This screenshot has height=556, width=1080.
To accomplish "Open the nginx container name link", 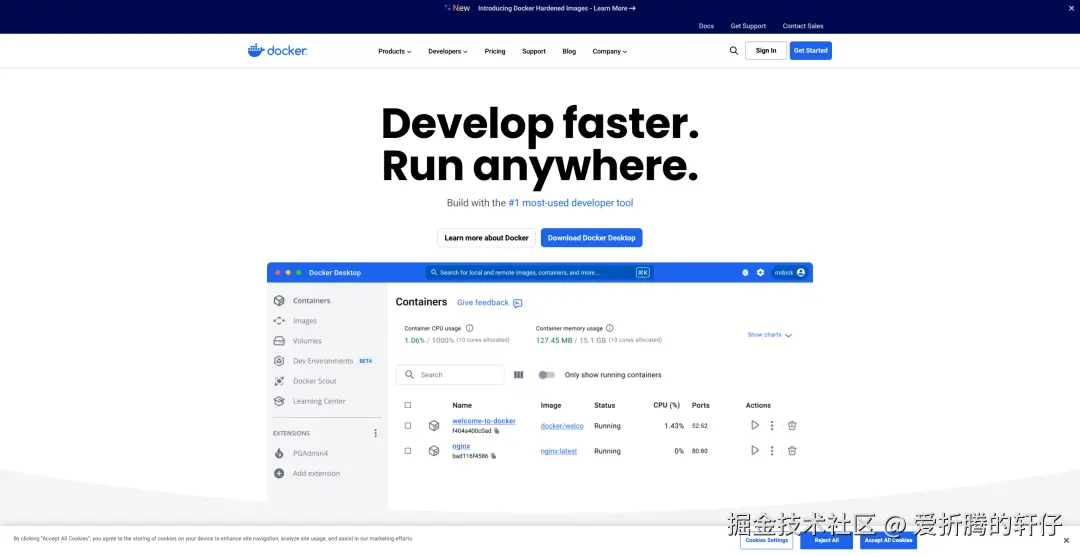I will click(461, 446).
